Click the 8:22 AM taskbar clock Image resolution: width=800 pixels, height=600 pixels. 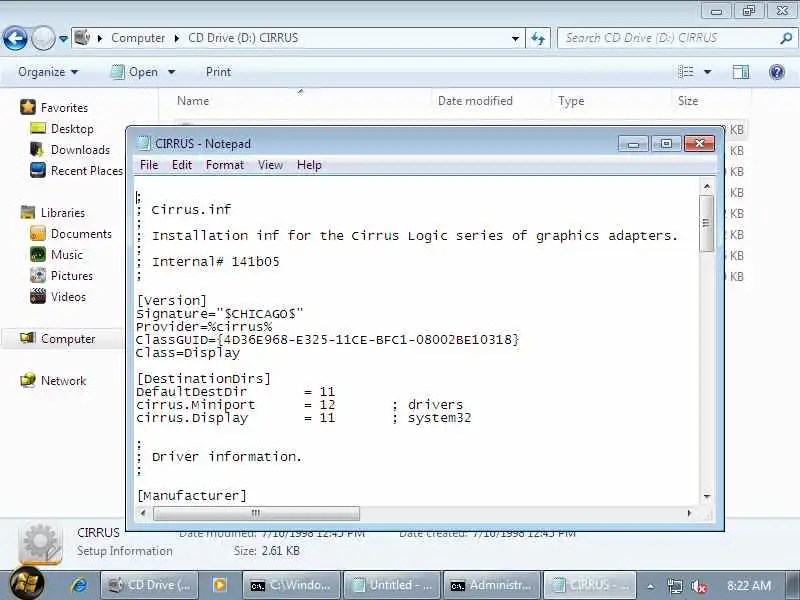(x=748, y=586)
